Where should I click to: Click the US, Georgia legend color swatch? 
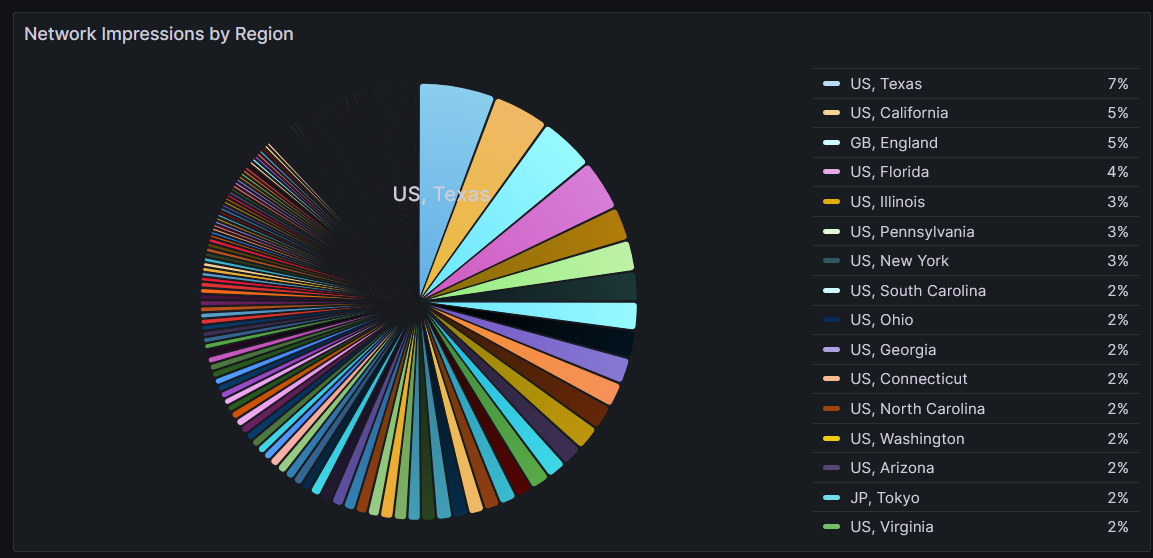pos(831,350)
